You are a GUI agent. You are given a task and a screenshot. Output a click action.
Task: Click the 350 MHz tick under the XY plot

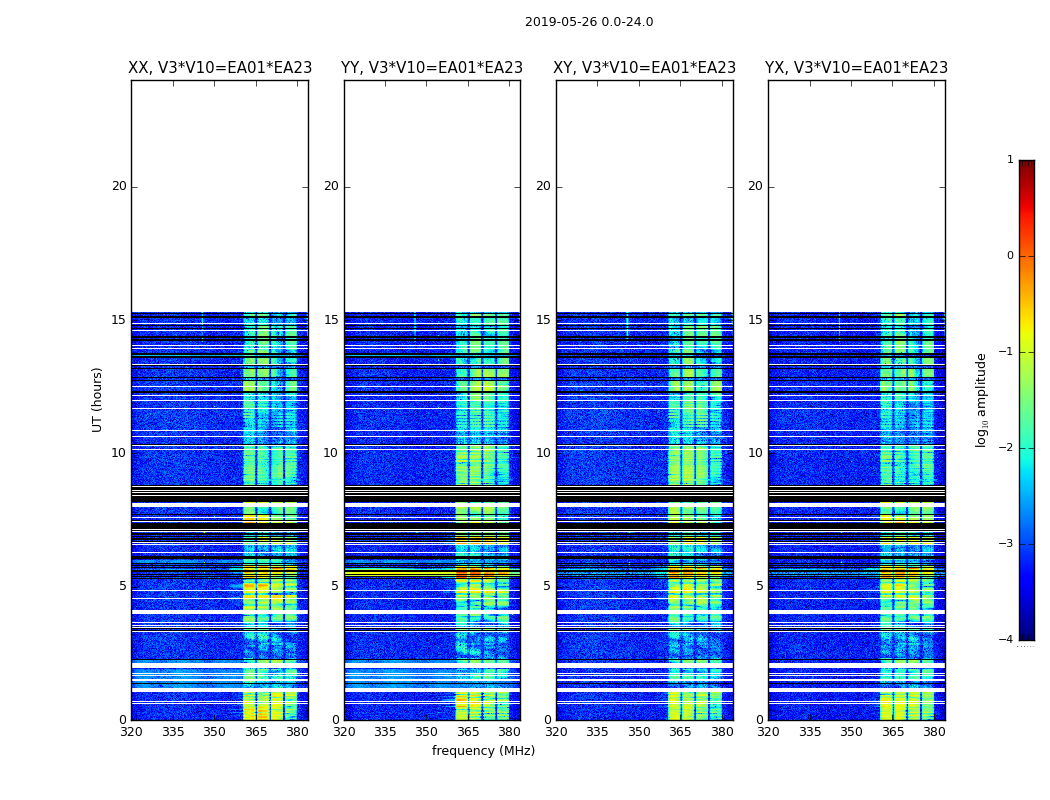tap(639, 732)
